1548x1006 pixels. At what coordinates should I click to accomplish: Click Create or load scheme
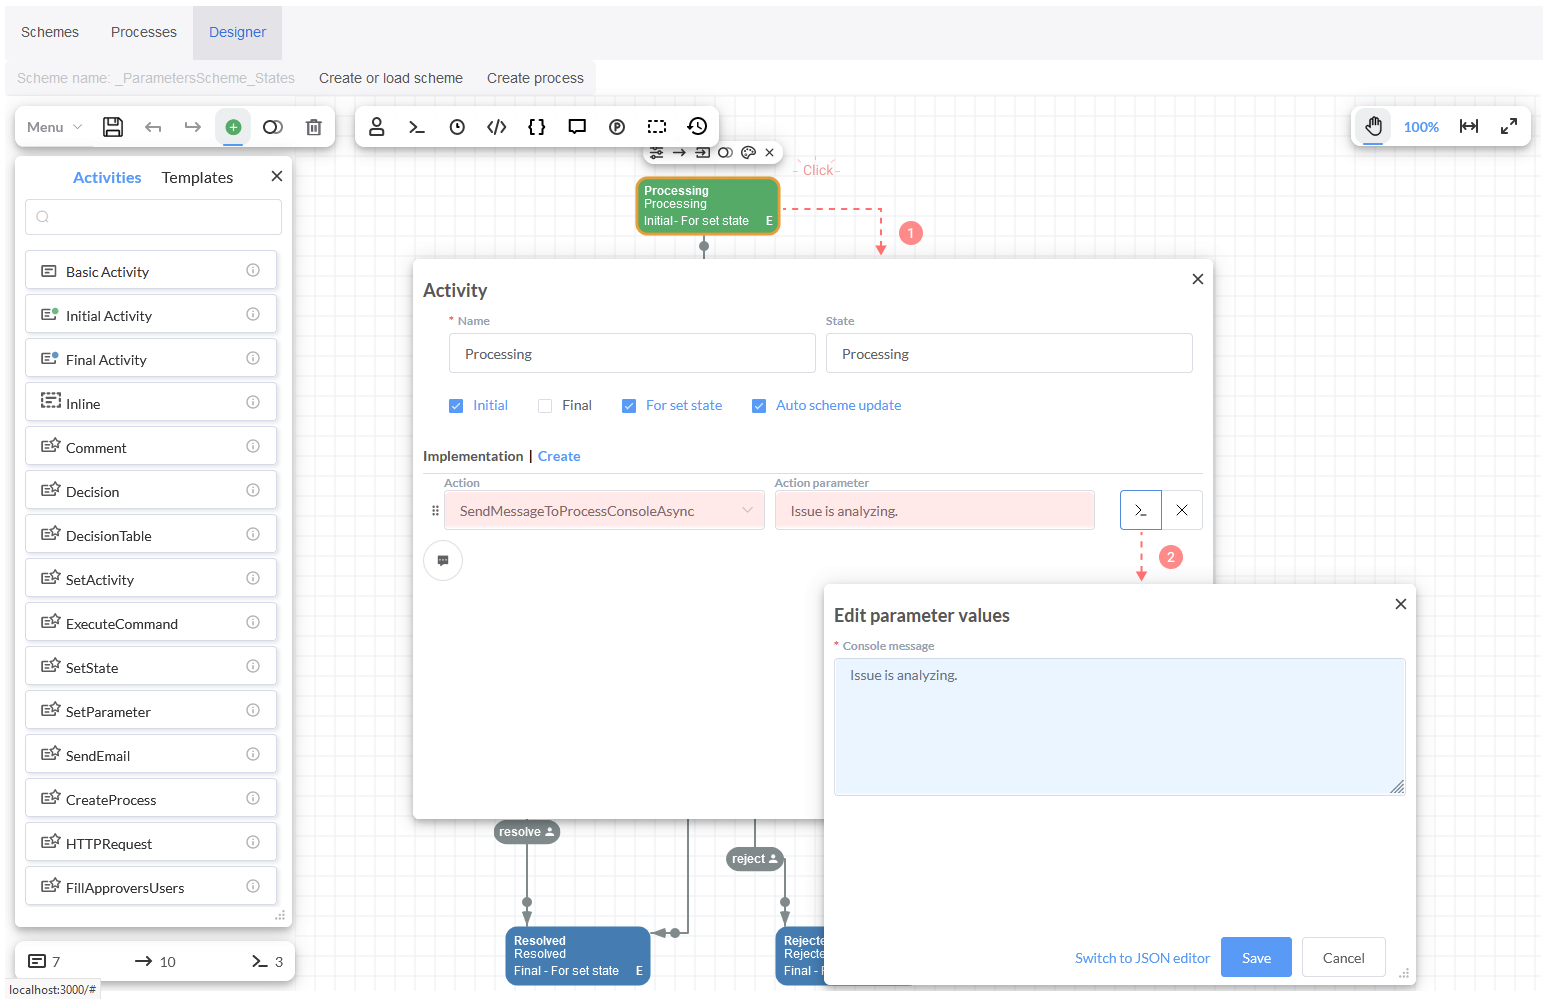point(391,78)
